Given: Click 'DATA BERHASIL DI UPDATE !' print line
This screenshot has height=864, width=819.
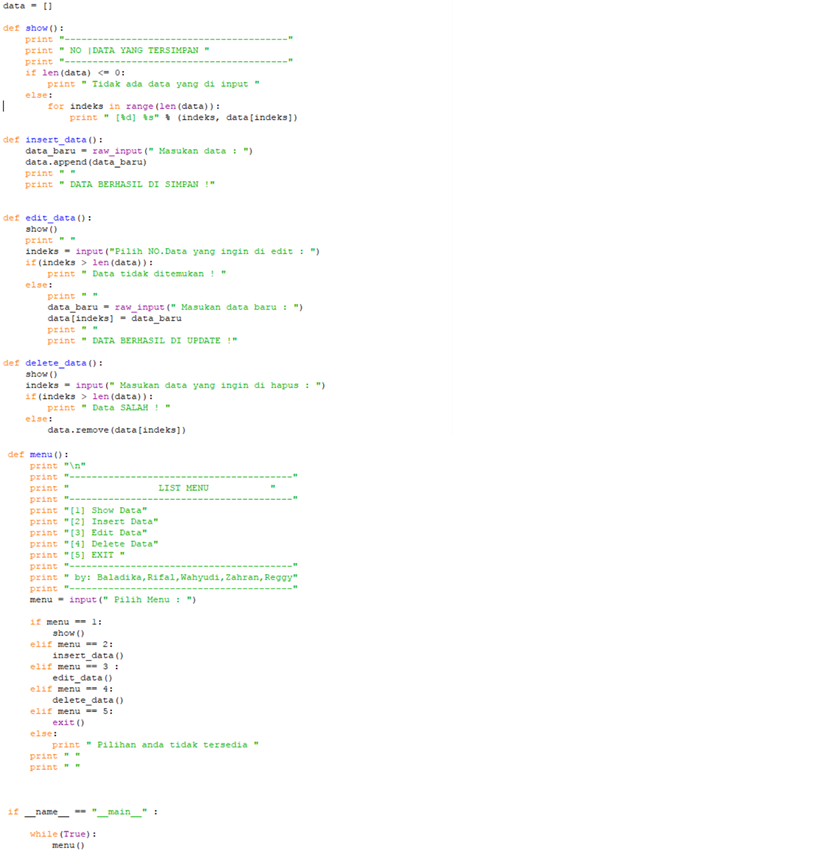Looking at the screenshot, I should click(x=142, y=341).
